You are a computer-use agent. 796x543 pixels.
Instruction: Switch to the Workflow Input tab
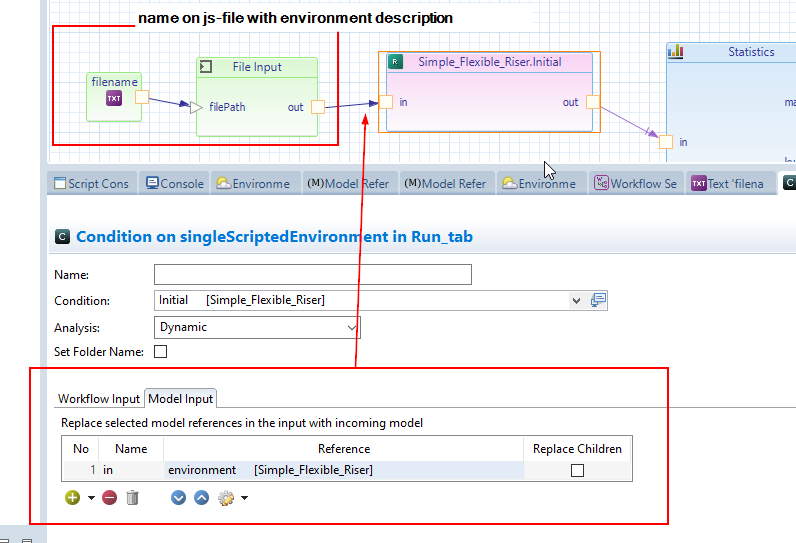click(x=99, y=399)
